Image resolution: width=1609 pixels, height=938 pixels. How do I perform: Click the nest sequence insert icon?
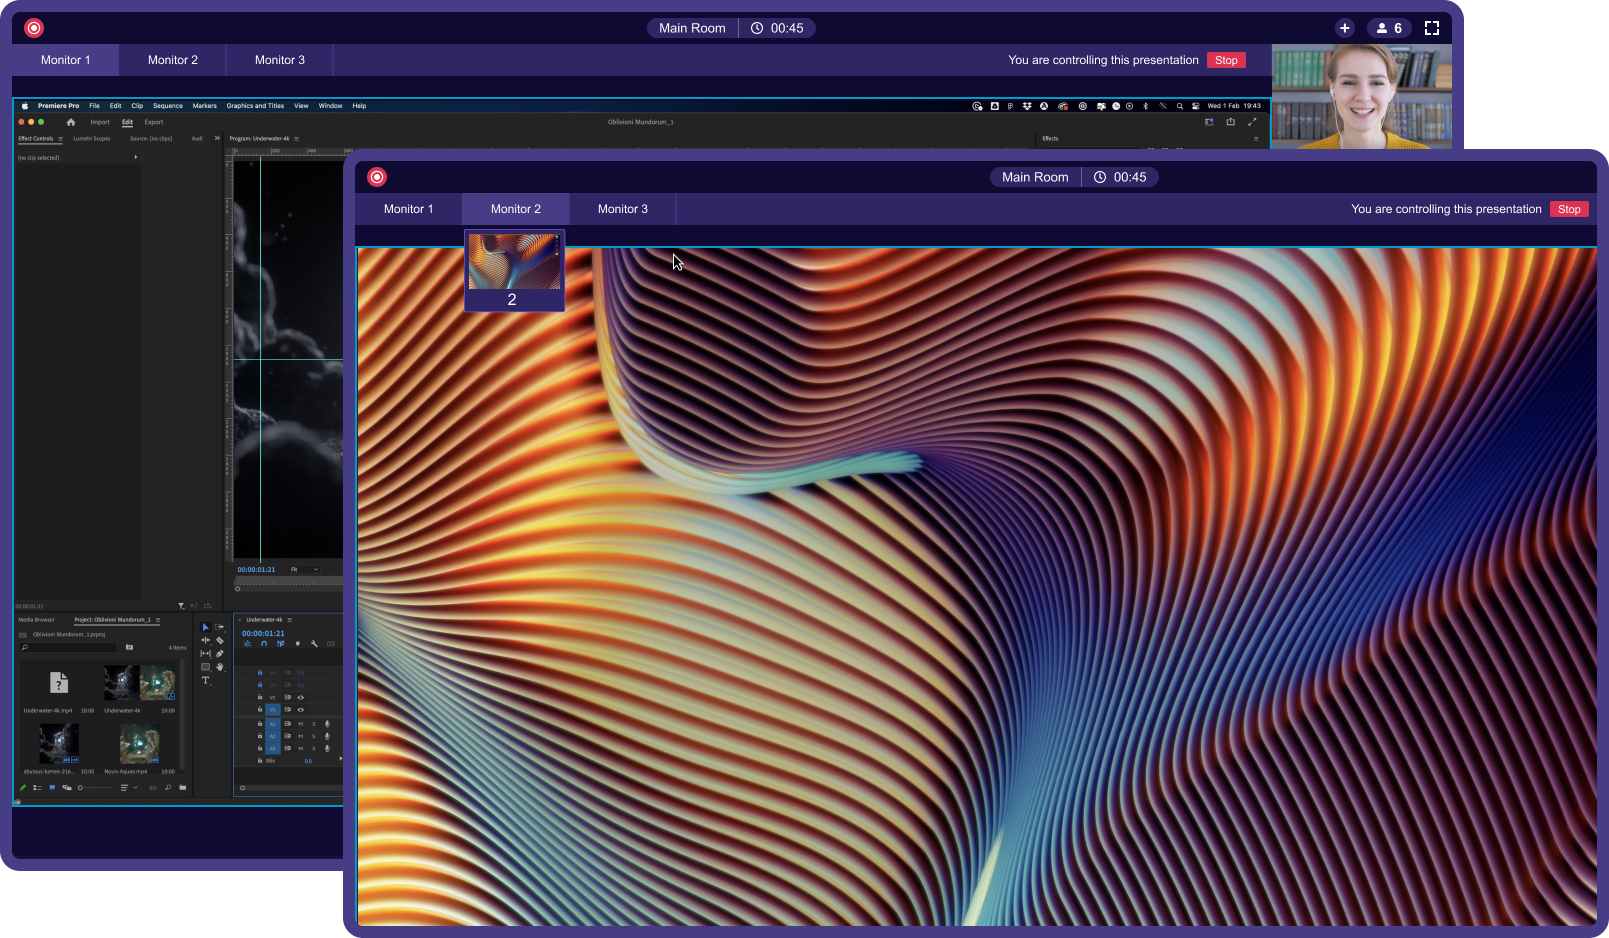[248, 644]
